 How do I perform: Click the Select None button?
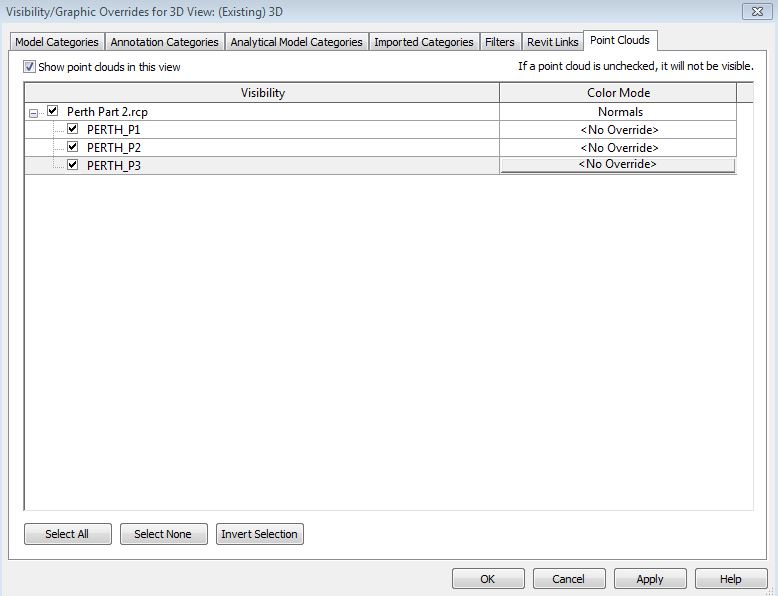[163, 534]
